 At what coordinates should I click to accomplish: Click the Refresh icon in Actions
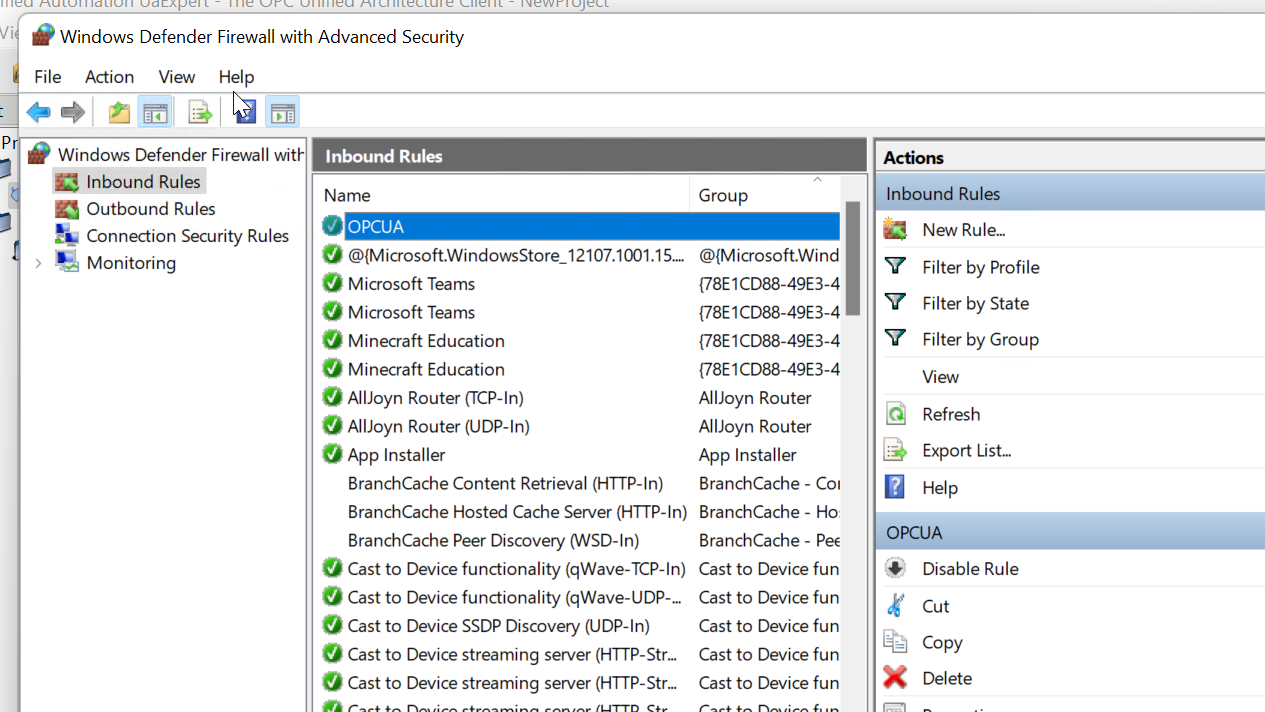pyautogui.click(x=895, y=414)
